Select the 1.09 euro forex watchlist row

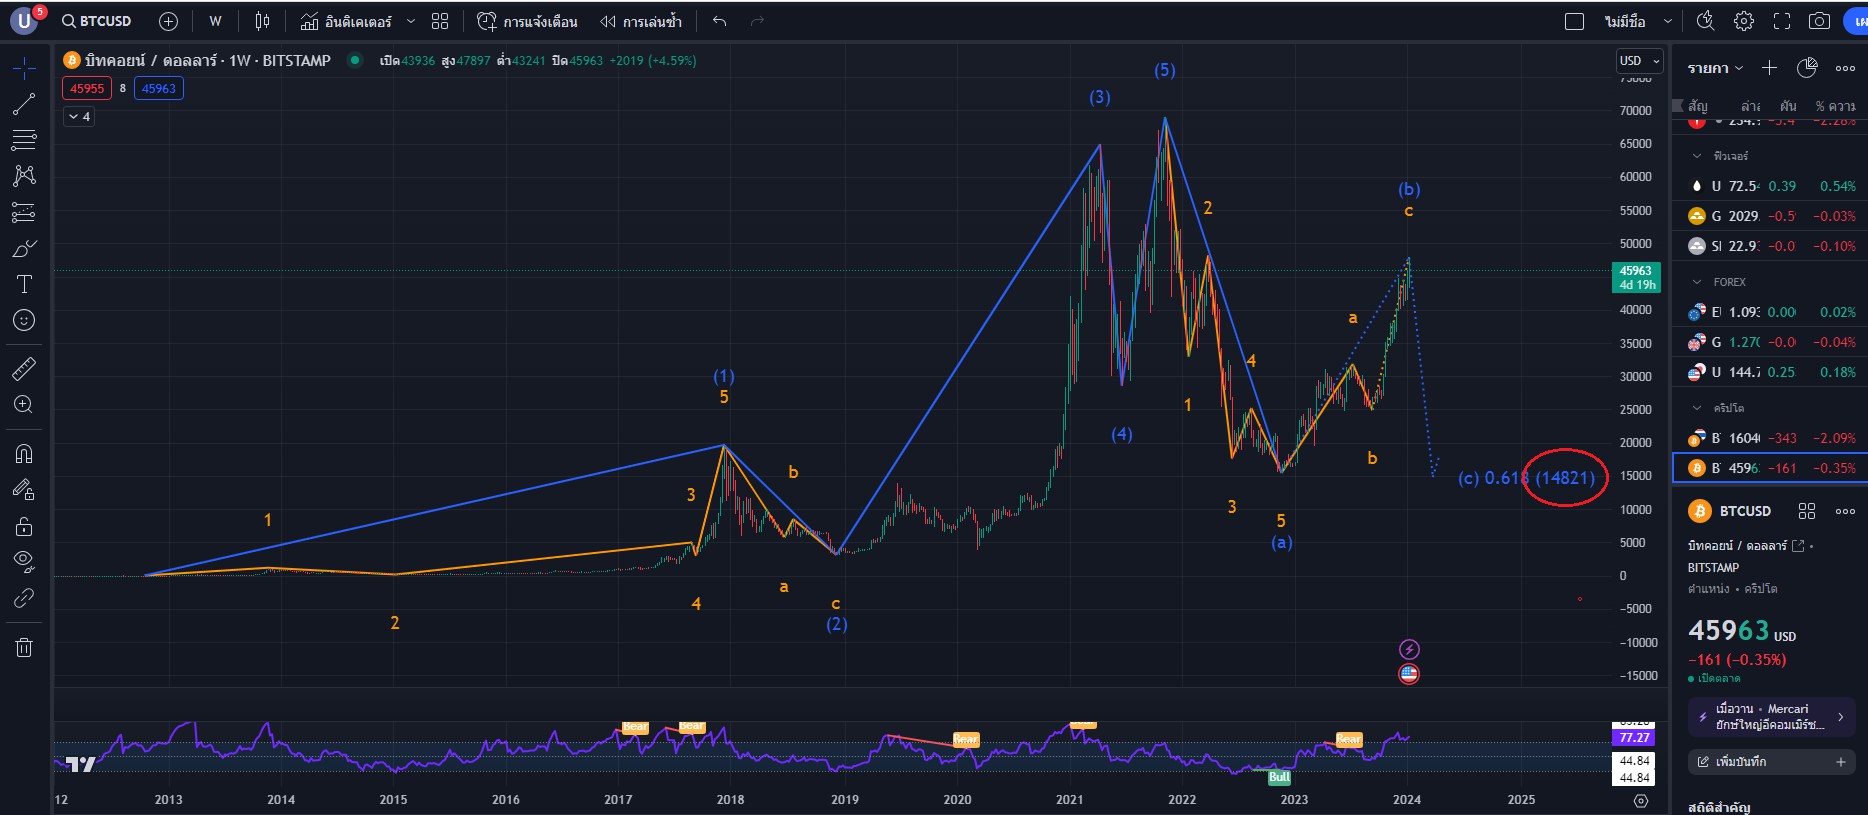1770,312
